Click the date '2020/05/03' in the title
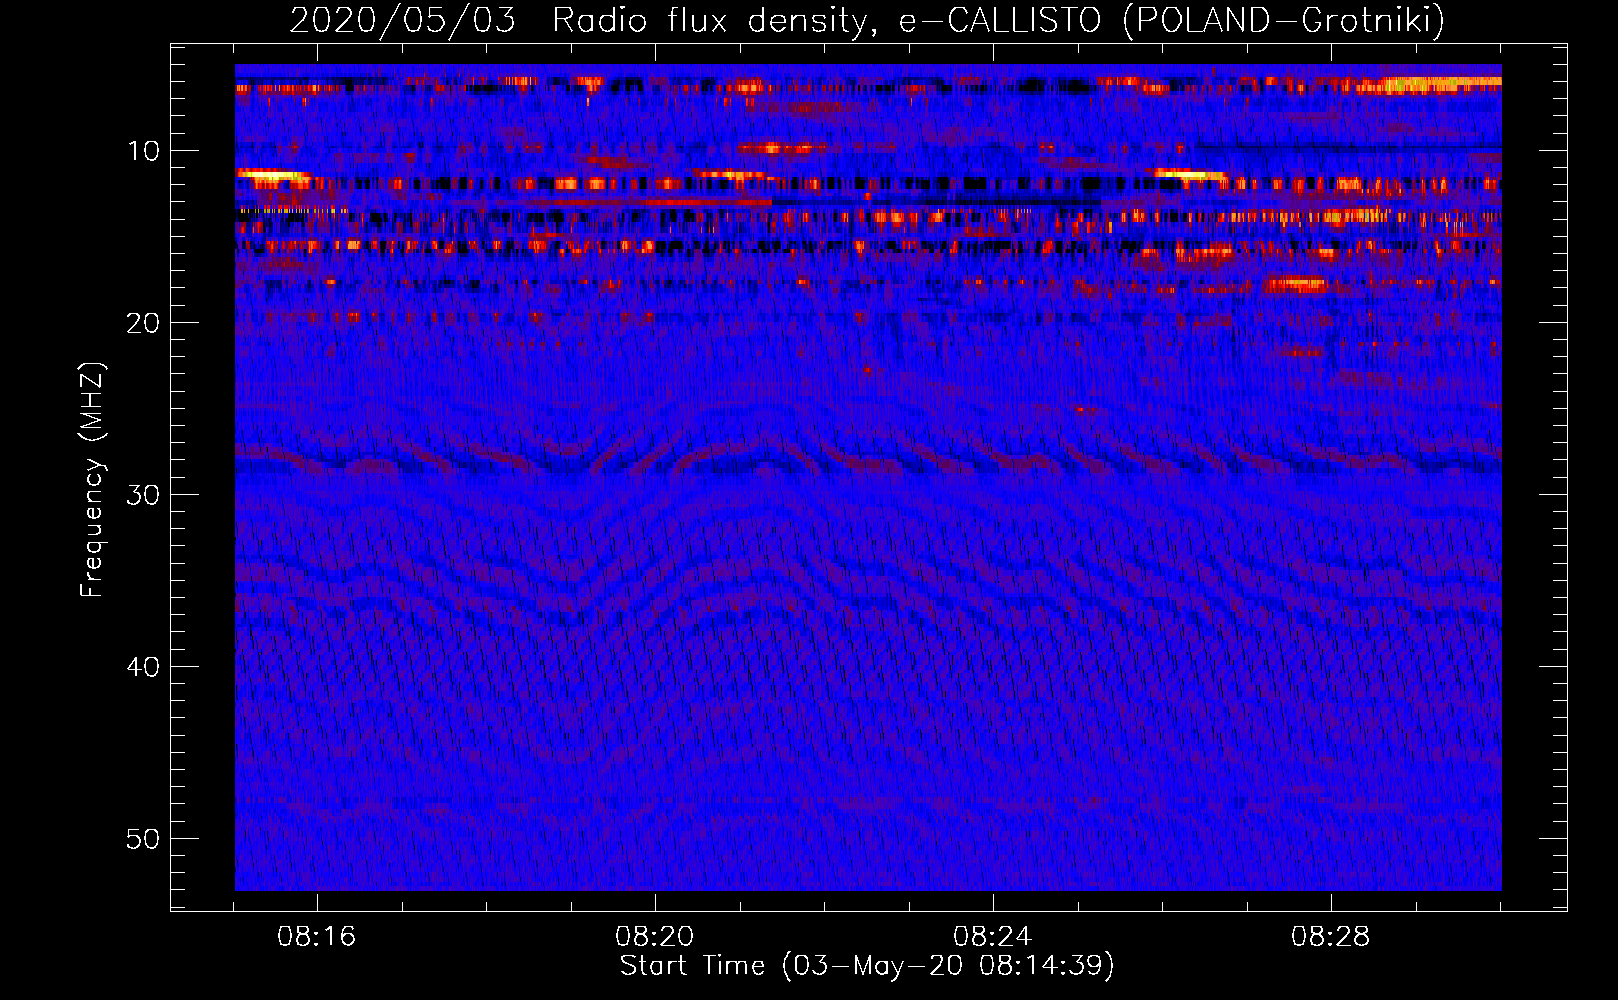Viewport: 1618px width, 1000px height. (x=402, y=21)
